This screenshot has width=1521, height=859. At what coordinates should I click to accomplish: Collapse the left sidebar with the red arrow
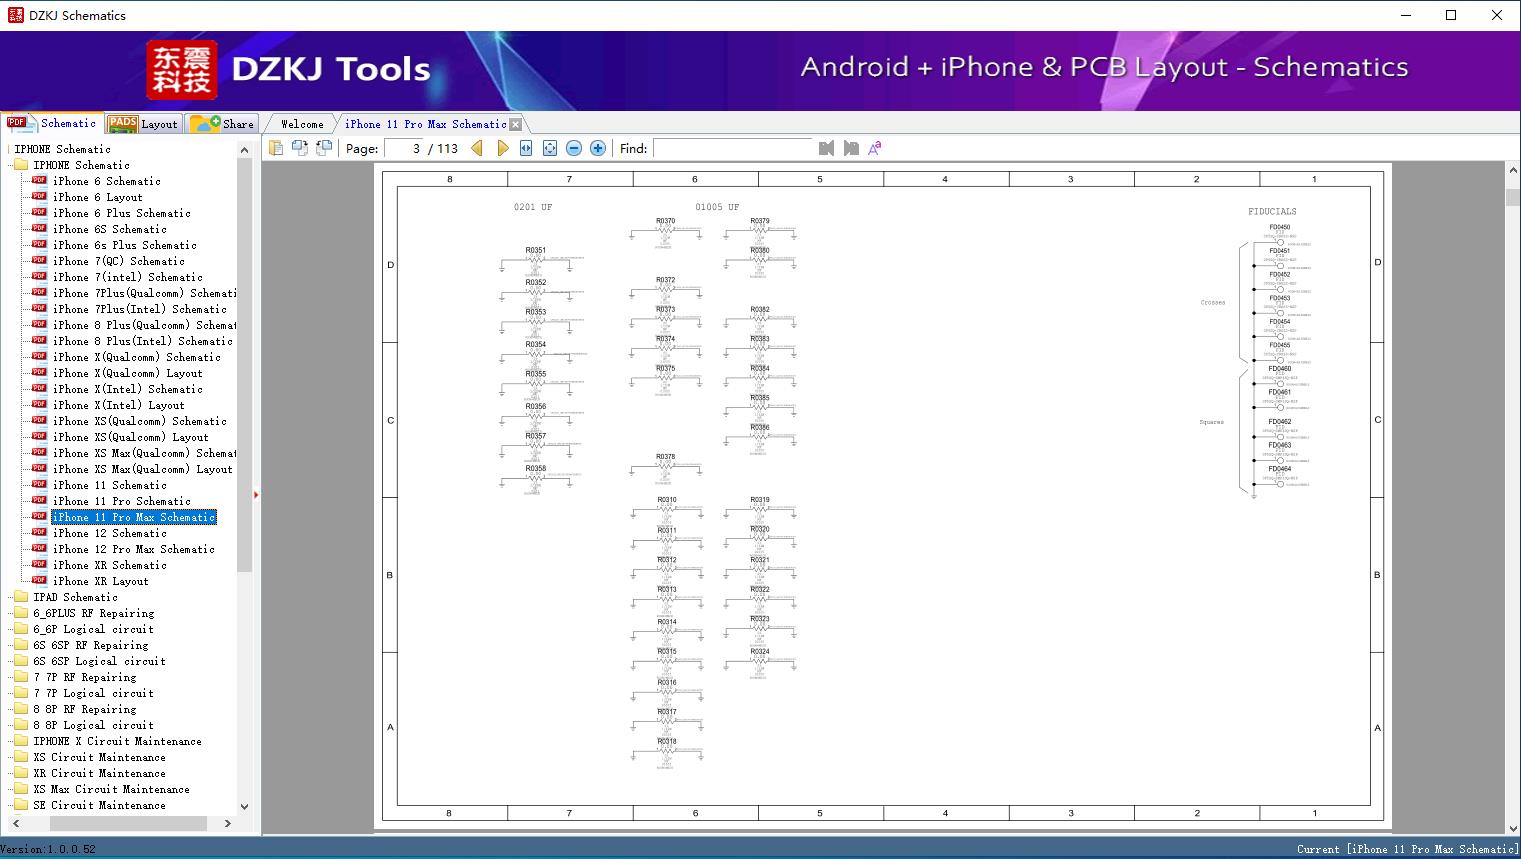click(256, 495)
